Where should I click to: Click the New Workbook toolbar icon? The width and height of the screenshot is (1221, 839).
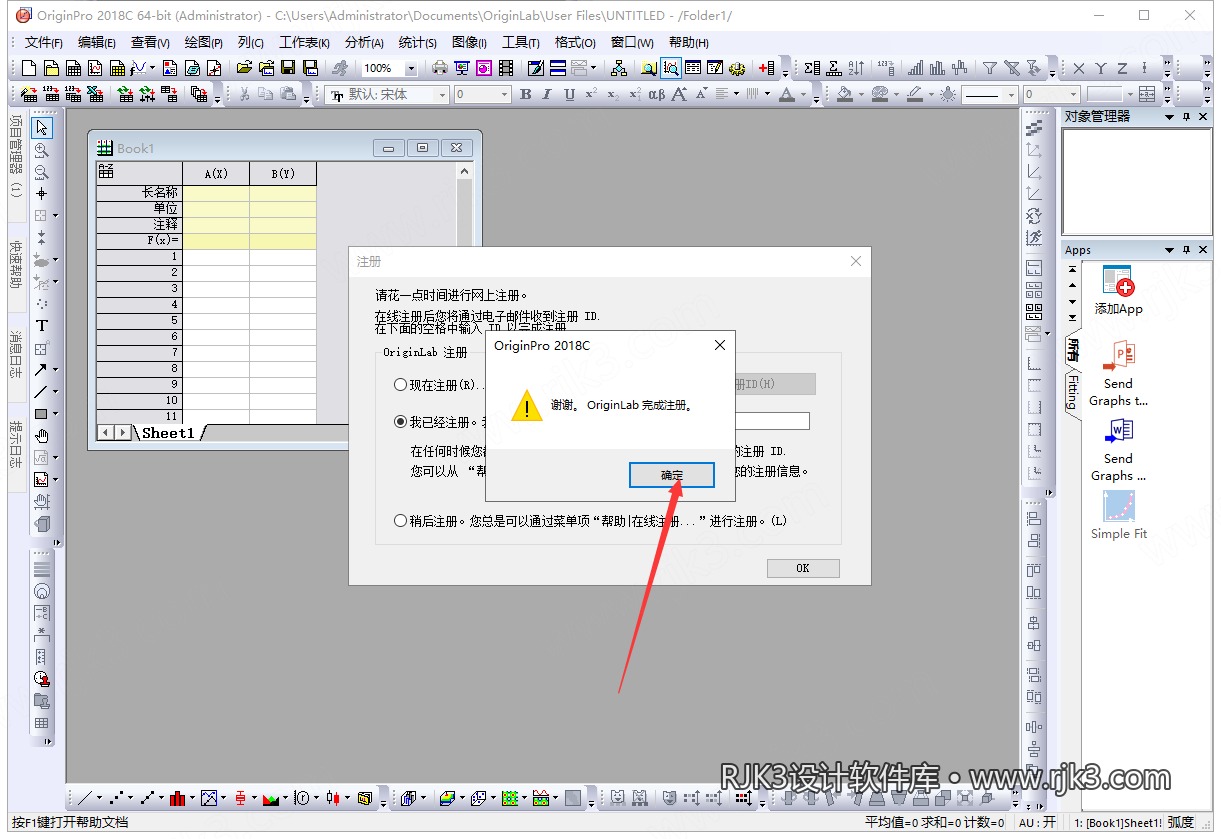click(x=73, y=68)
